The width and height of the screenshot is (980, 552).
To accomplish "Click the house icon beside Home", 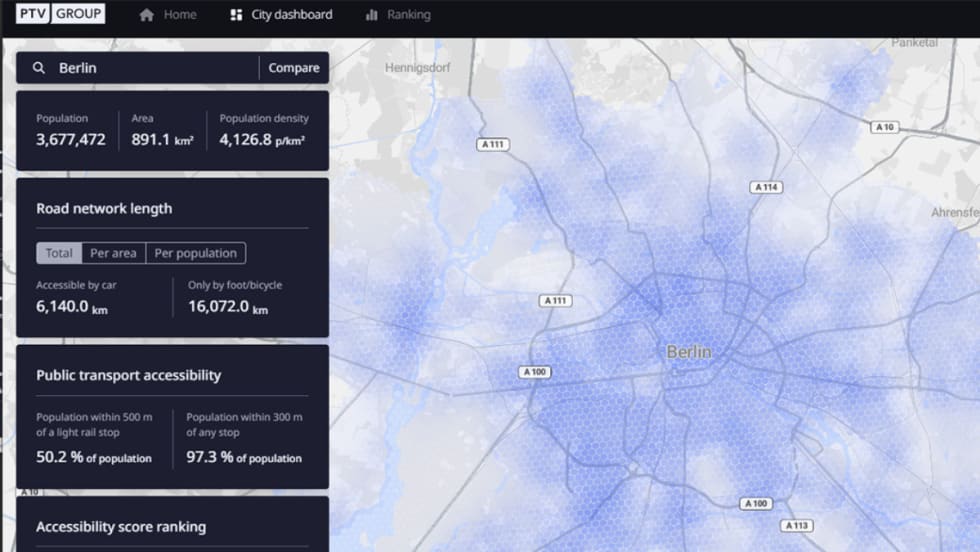I will click(x=147, y=15).
